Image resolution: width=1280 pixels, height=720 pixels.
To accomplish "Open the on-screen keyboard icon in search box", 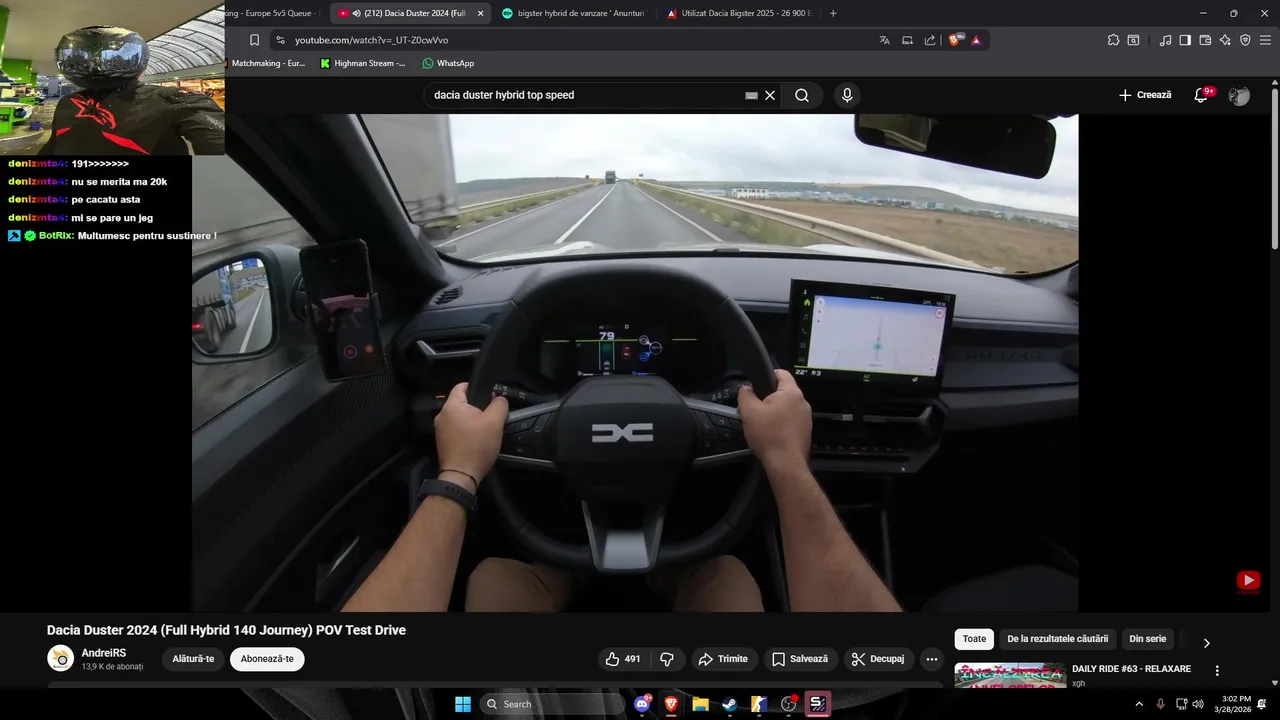I will [751, 96].
